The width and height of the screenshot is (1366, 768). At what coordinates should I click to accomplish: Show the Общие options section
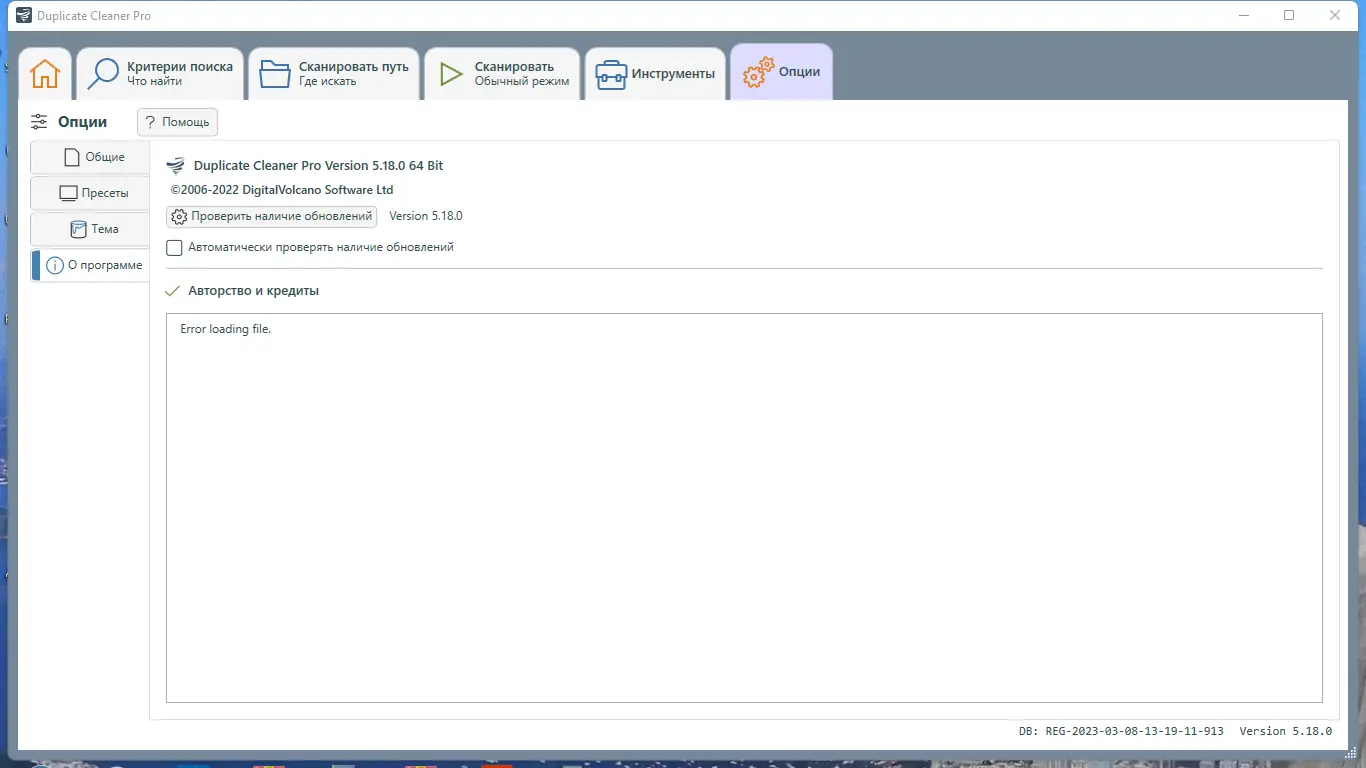coord(90,157)
